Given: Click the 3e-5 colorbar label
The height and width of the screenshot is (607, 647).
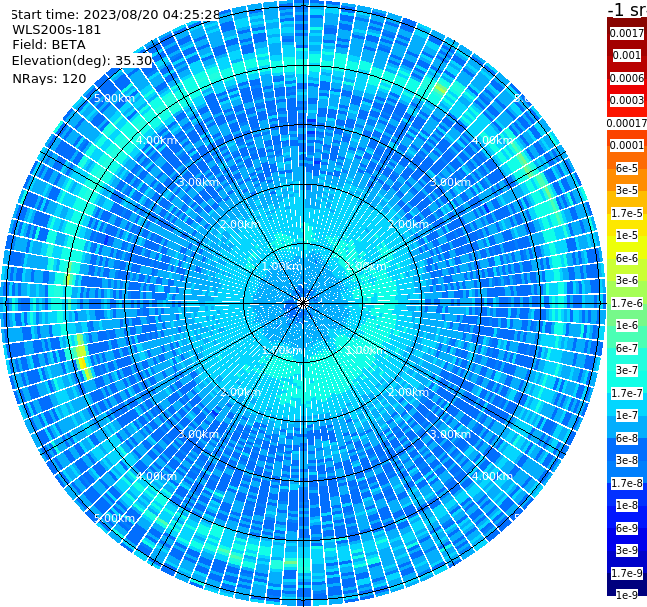Looking at the screenshot, I should pyautogui.click(x=627, y=190).
